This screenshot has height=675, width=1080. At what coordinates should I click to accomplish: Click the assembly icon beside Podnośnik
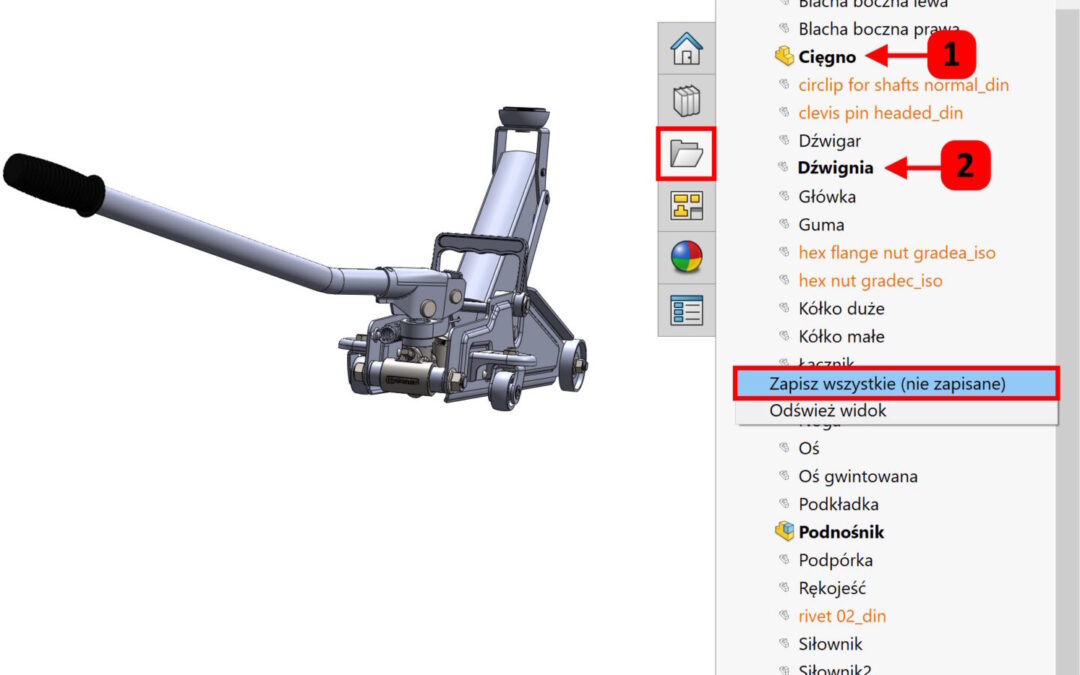784,532
